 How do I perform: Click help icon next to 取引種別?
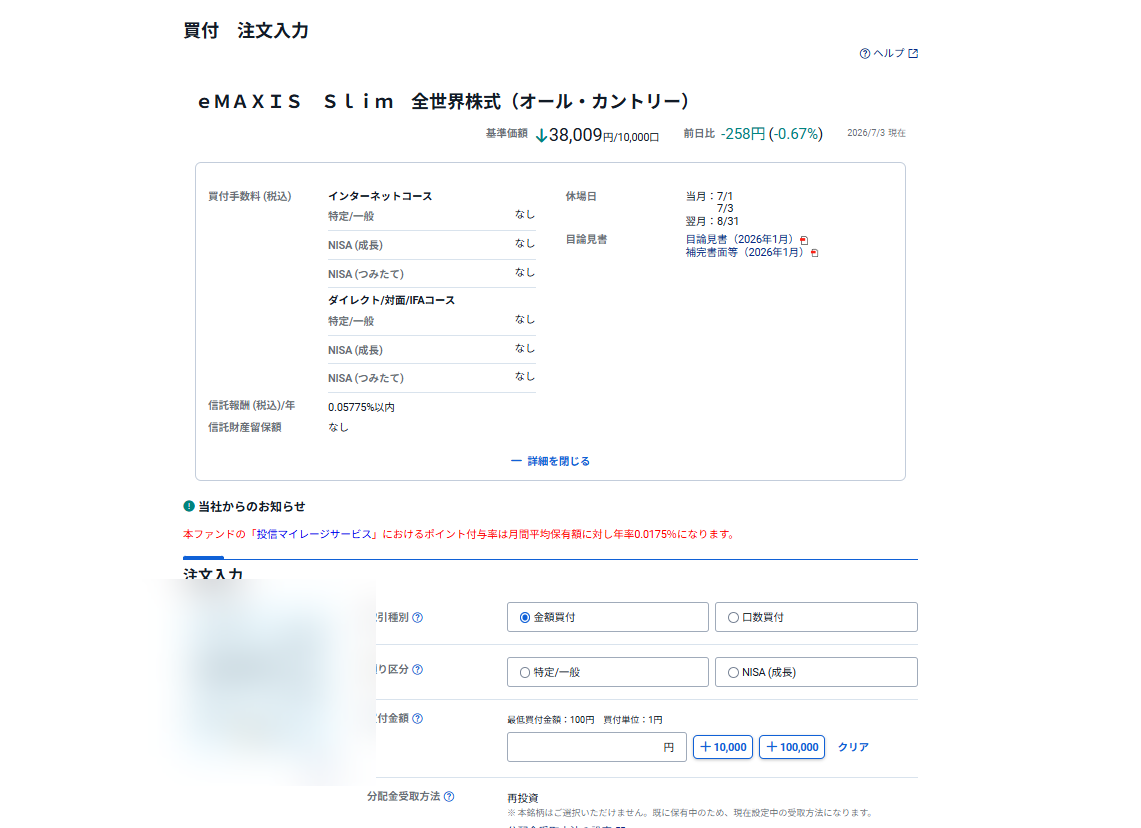(x=418, y=618)
